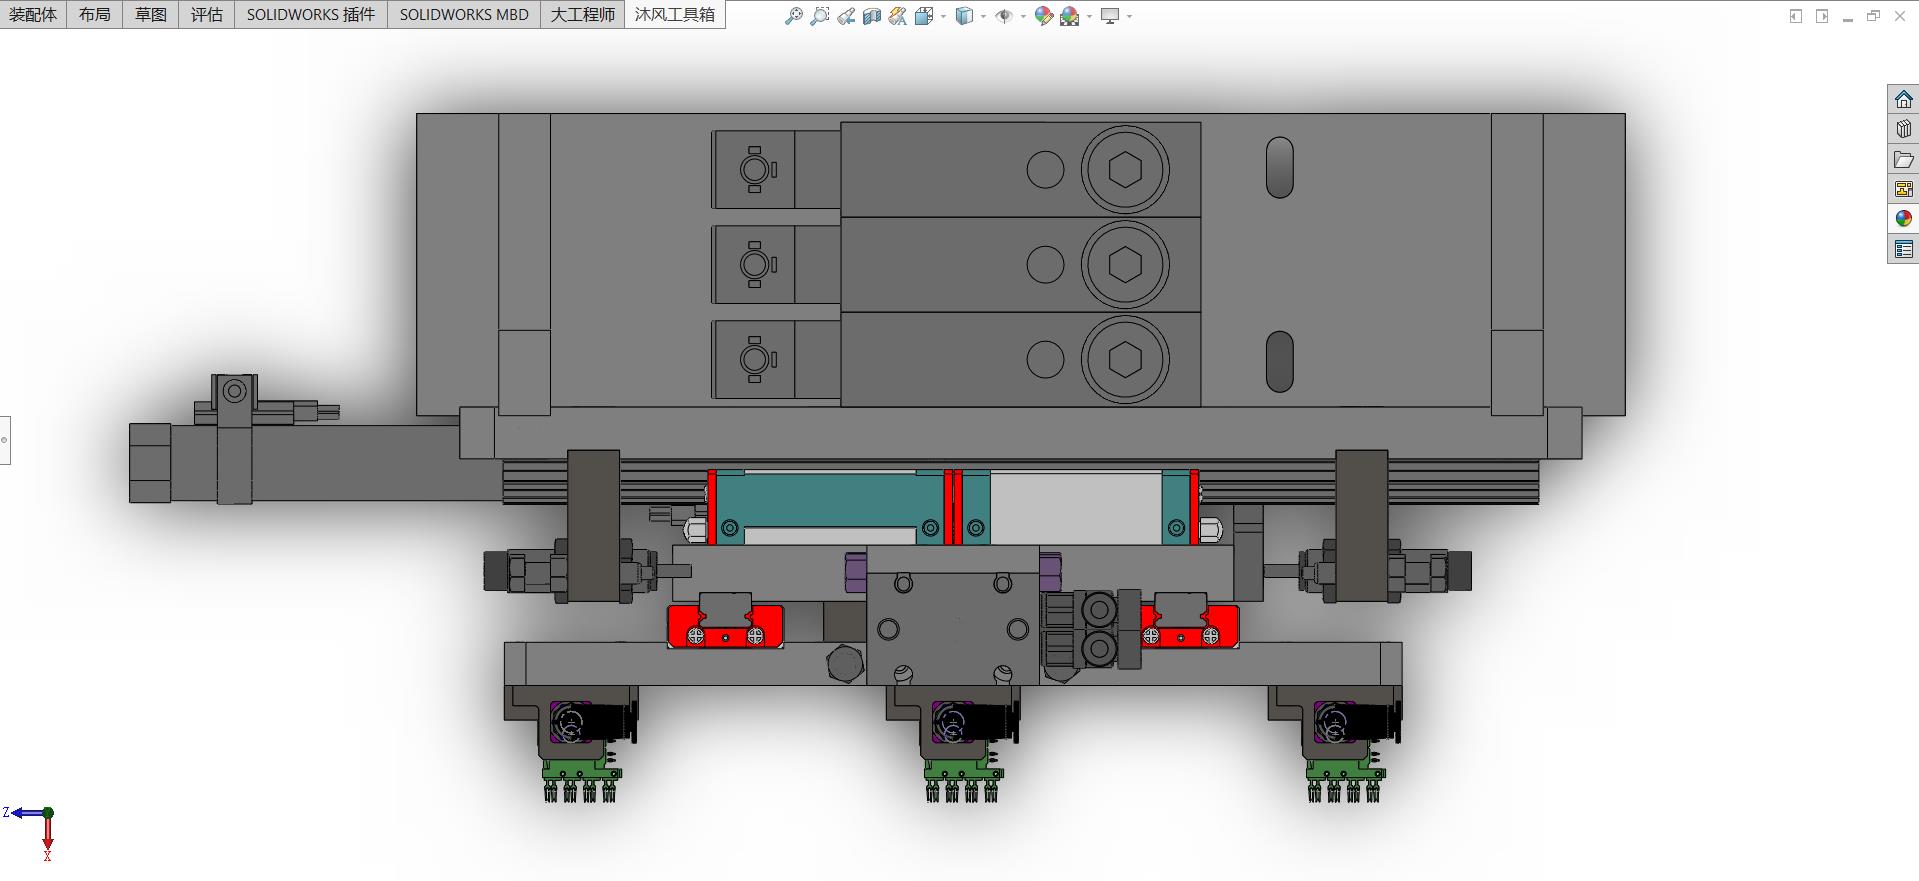Open Appearances, Scenes and Decals pane

pos(1903,219)
